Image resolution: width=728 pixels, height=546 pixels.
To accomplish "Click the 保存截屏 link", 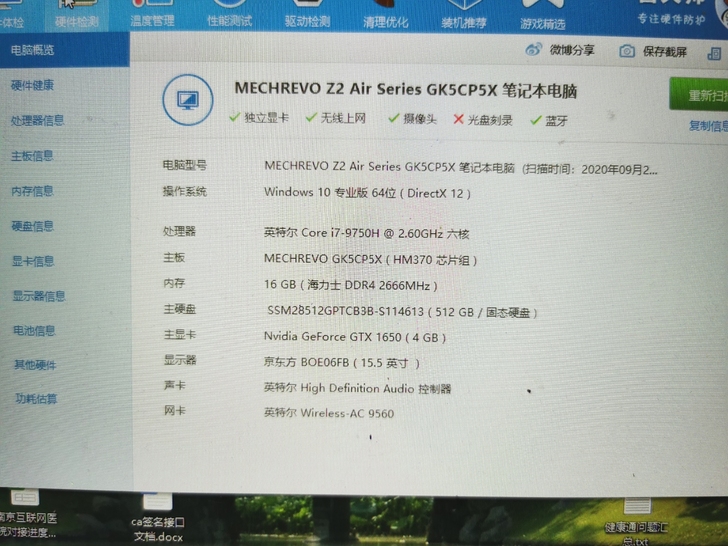I will [x=665, y=52].
